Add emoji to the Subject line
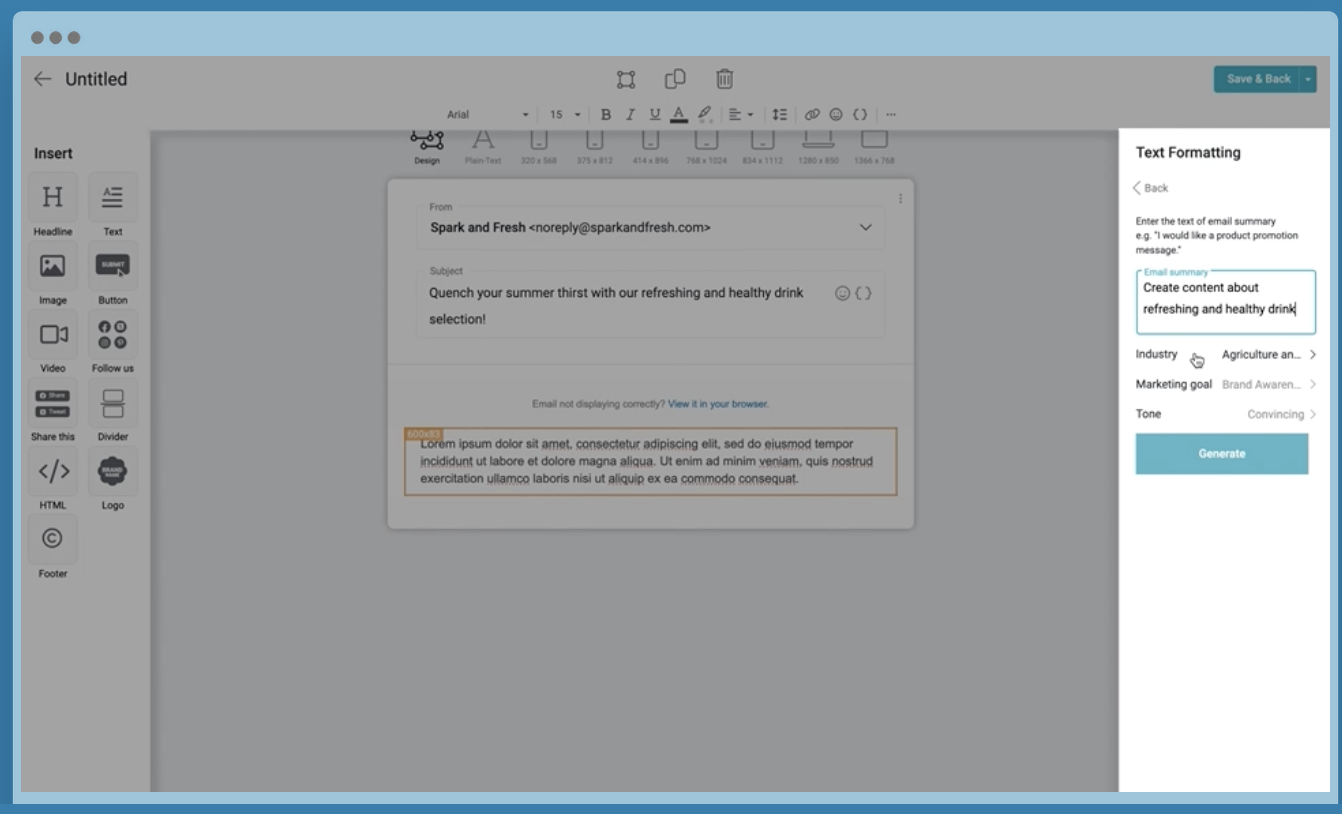 [x=842, y=293]
